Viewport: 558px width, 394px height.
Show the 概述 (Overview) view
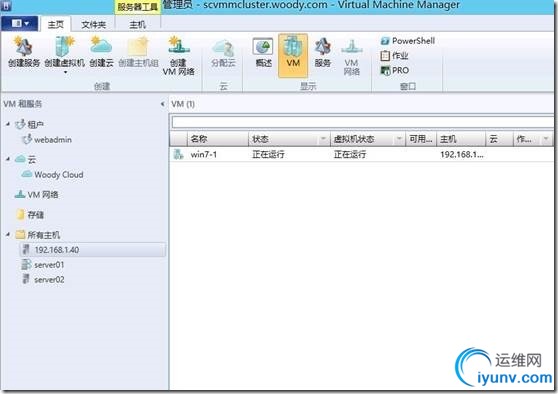[263, 52]
